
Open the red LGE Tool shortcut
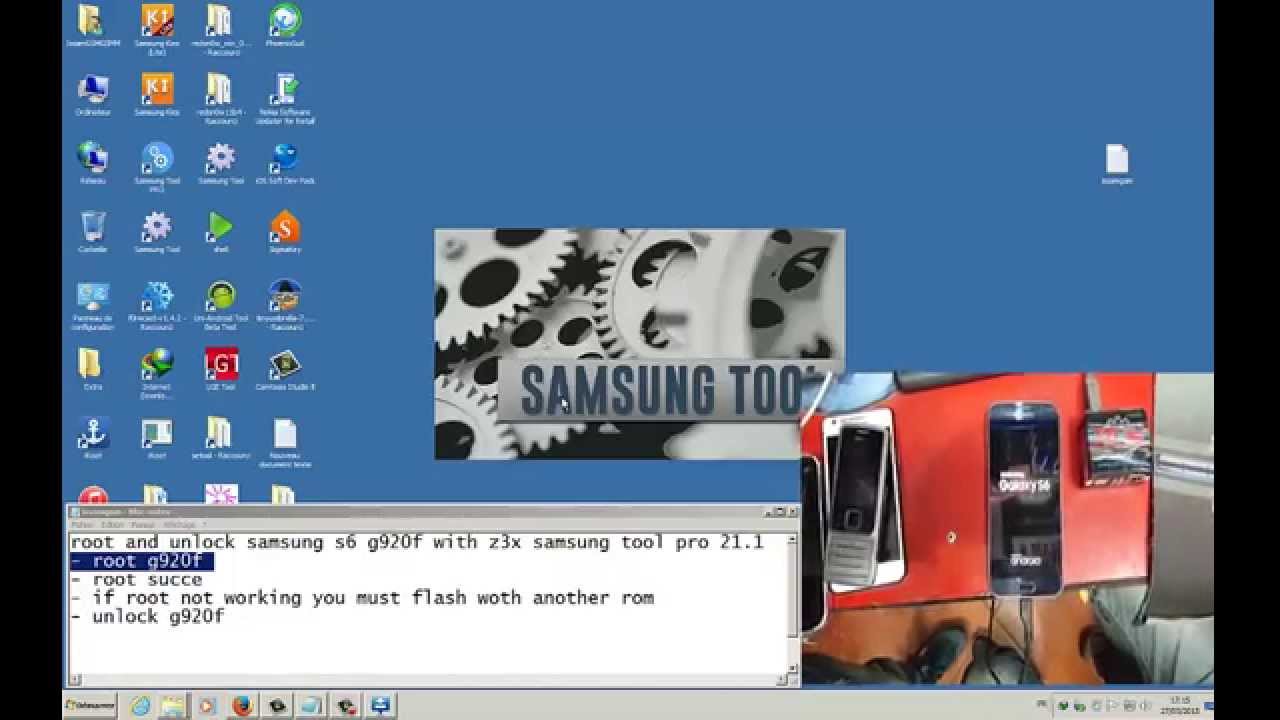tap(221, 369)
